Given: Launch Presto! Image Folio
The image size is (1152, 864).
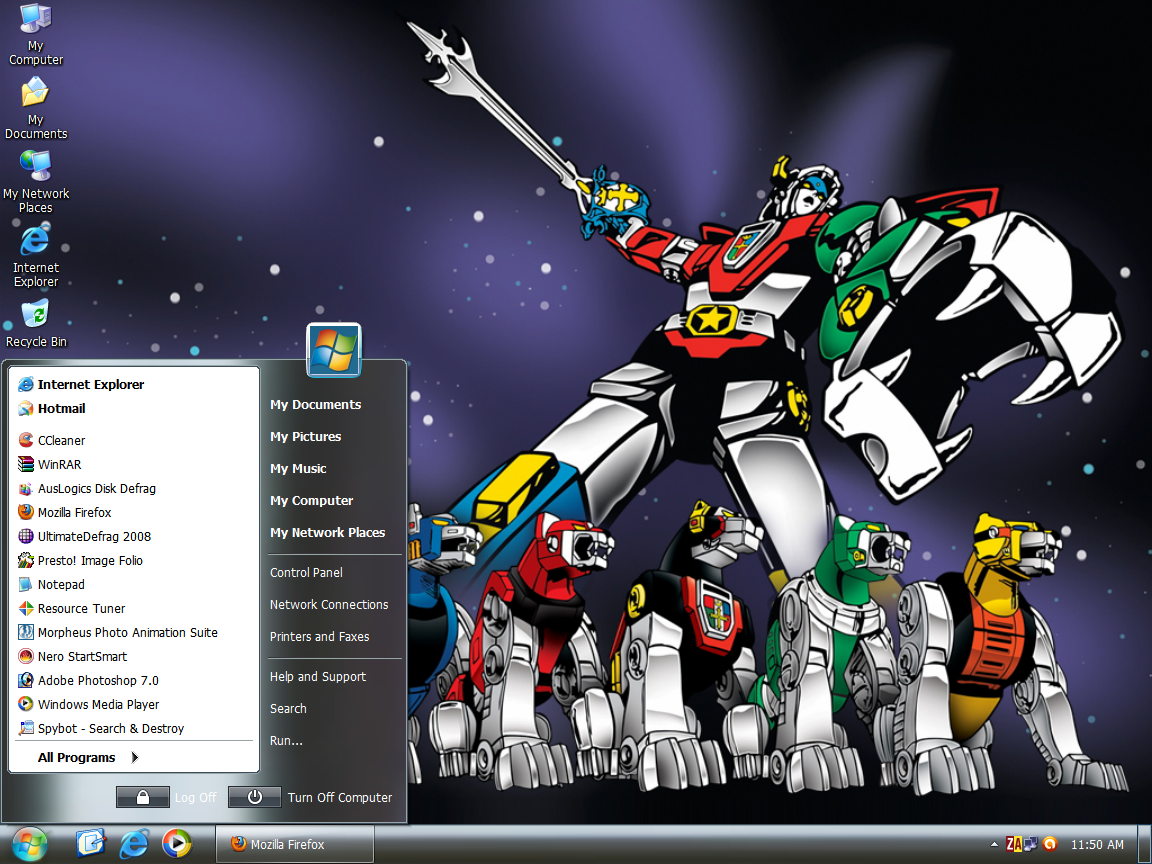Looking at the screenshot, I should 134,561.
